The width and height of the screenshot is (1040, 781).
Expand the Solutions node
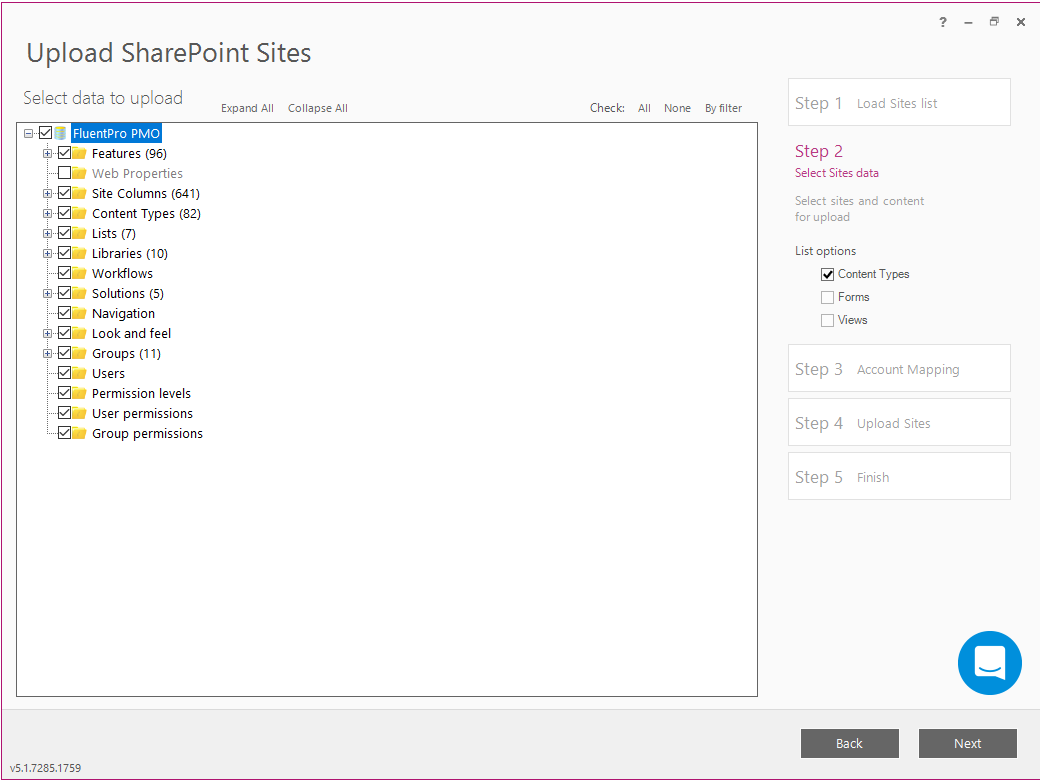point(48,294)
